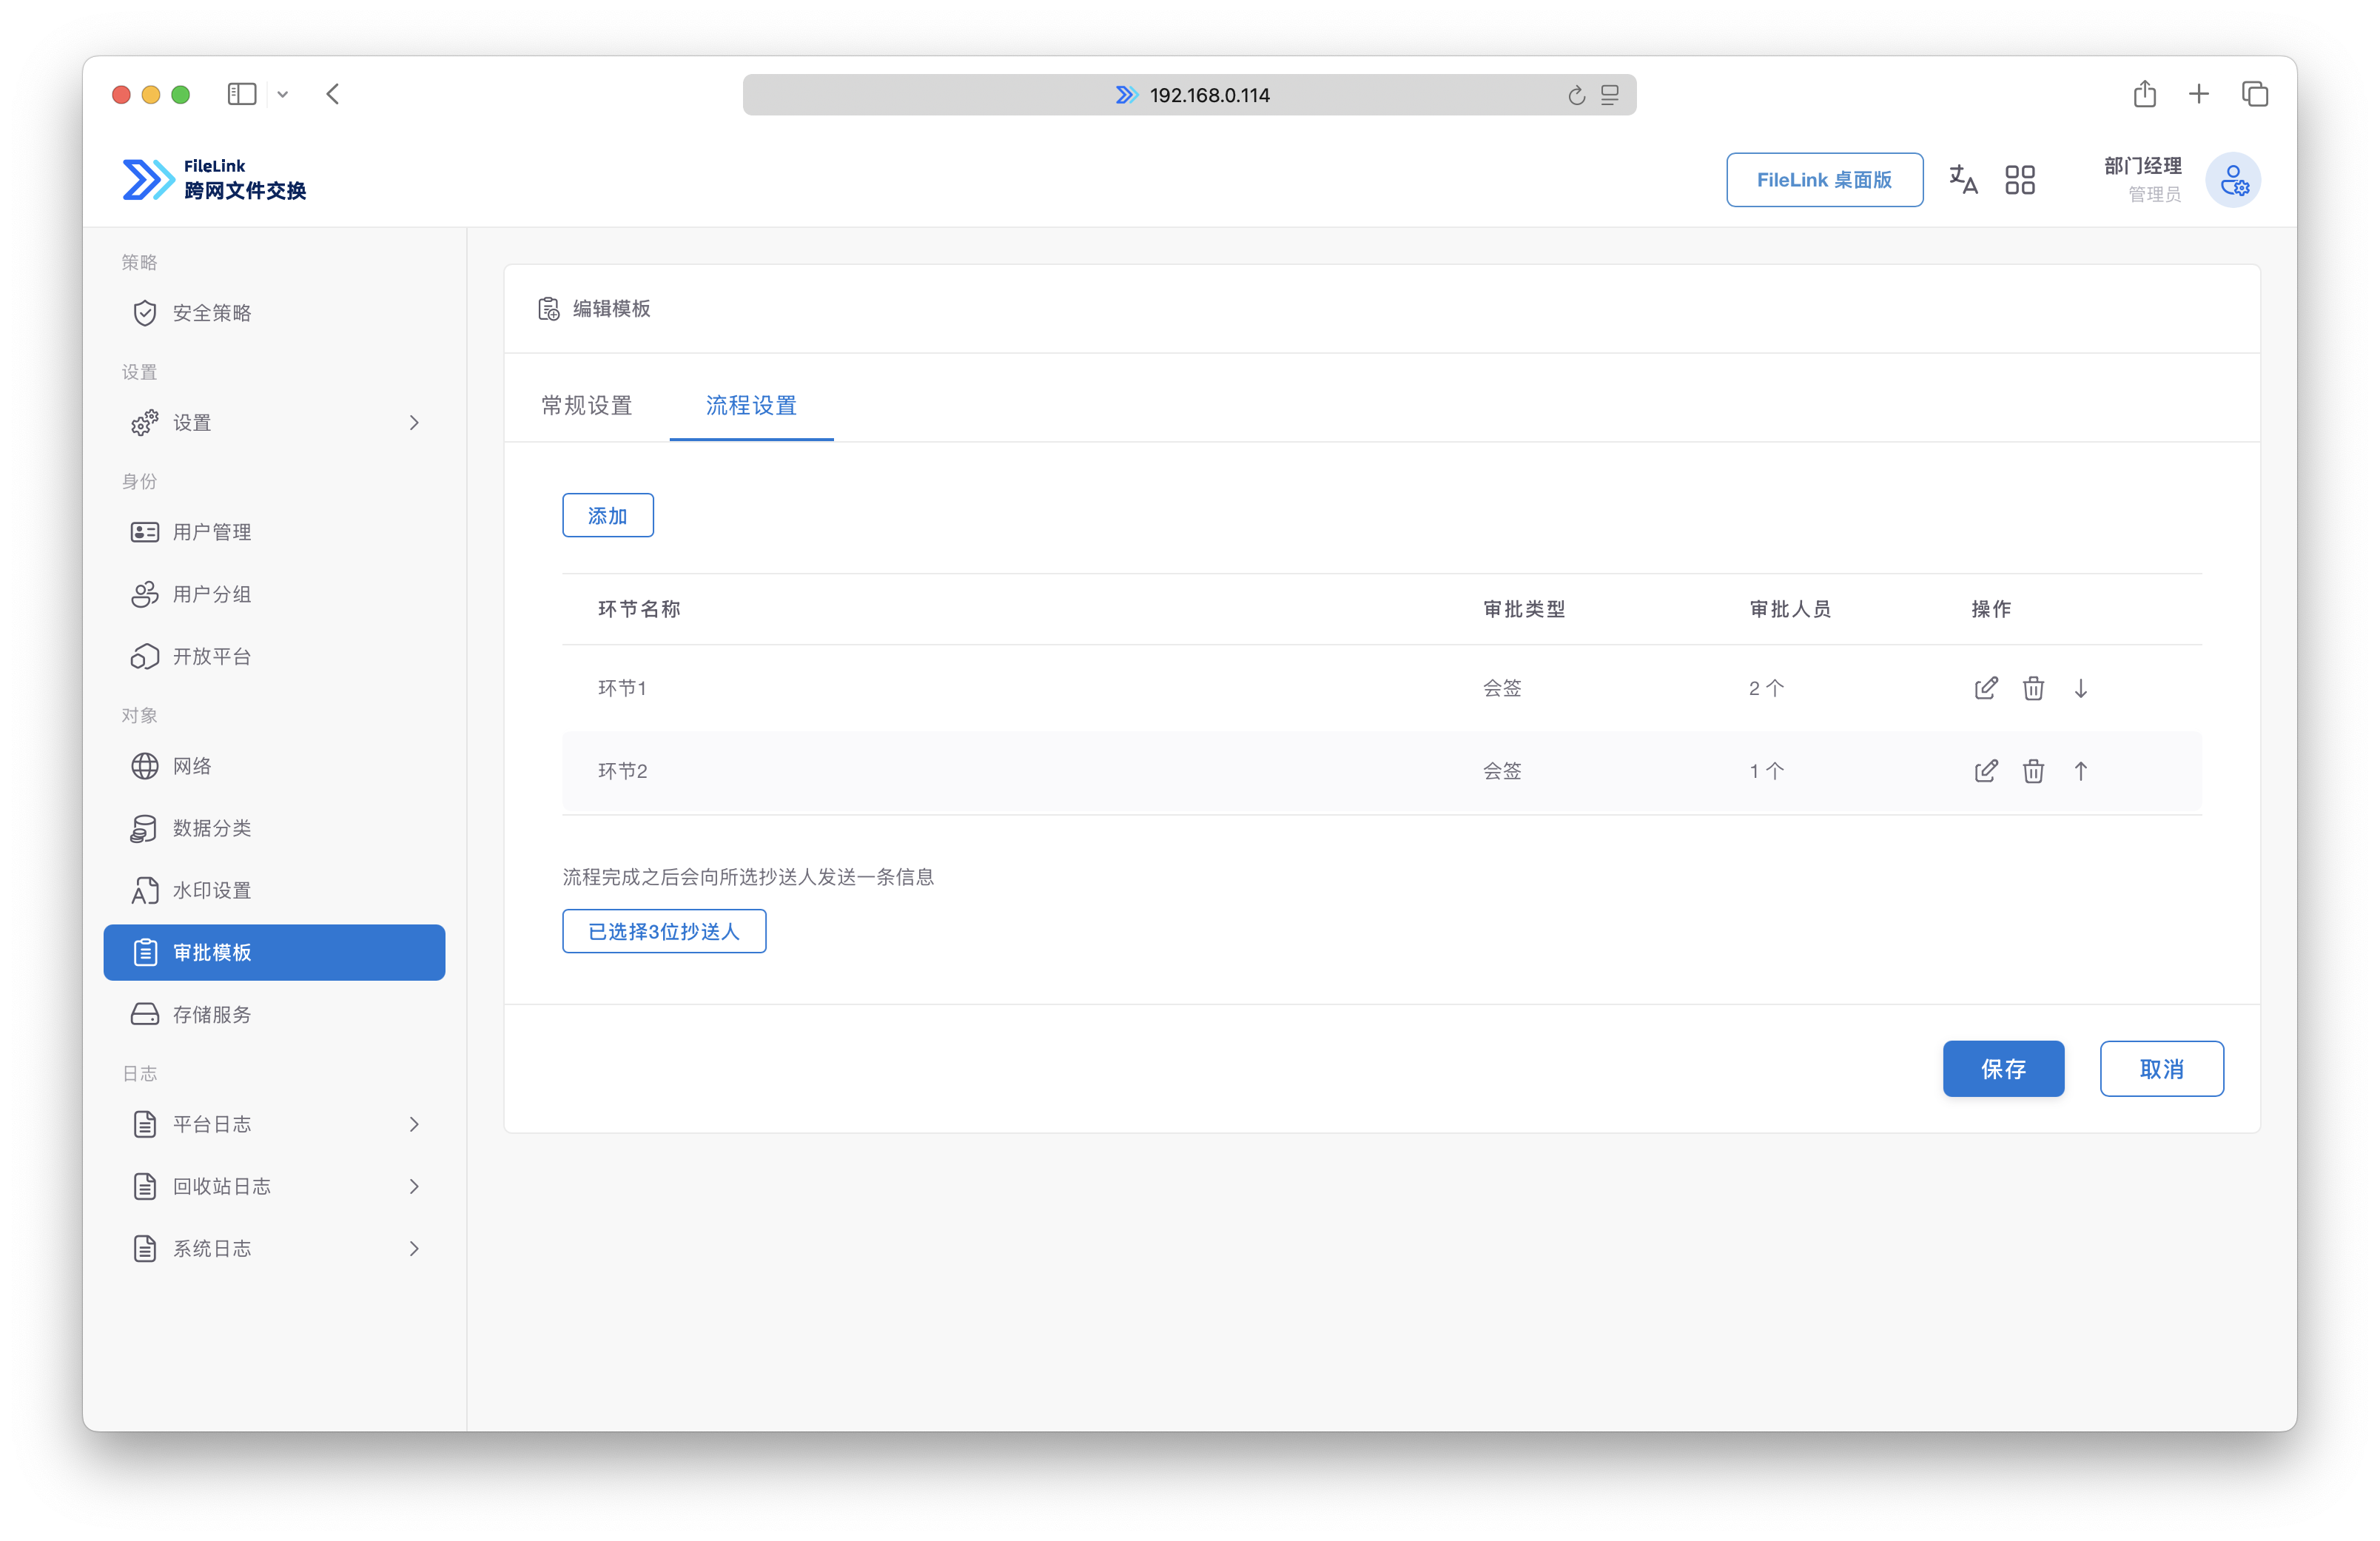Click the FileLink logo
The height and width of the screenshot is (1541, 2380).
(214, 179)
